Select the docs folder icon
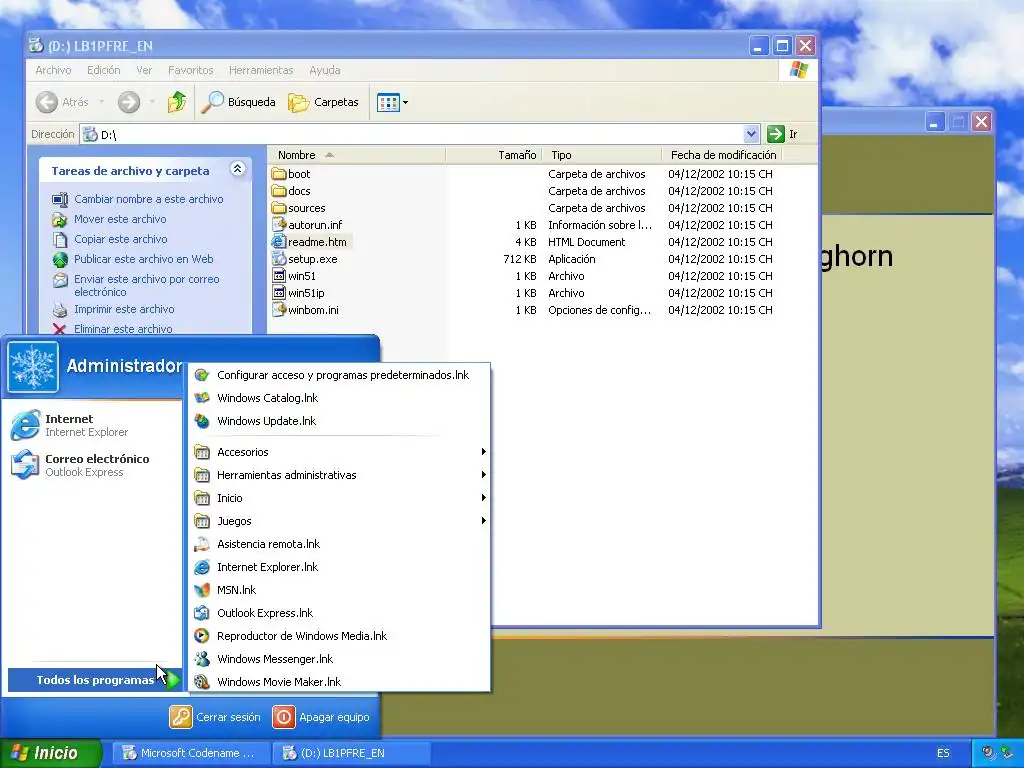This screenshot has width=1024, height=768. tap(279, 191)
